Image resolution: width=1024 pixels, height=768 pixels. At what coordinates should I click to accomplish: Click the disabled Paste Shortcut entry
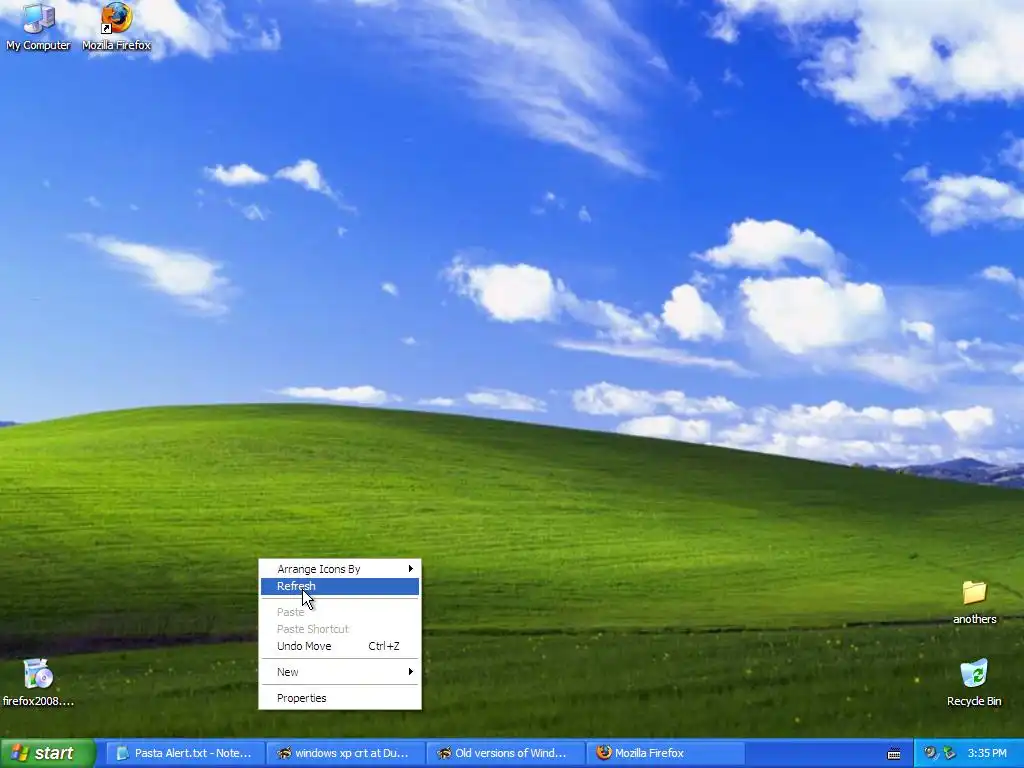(x=340, y=629)
